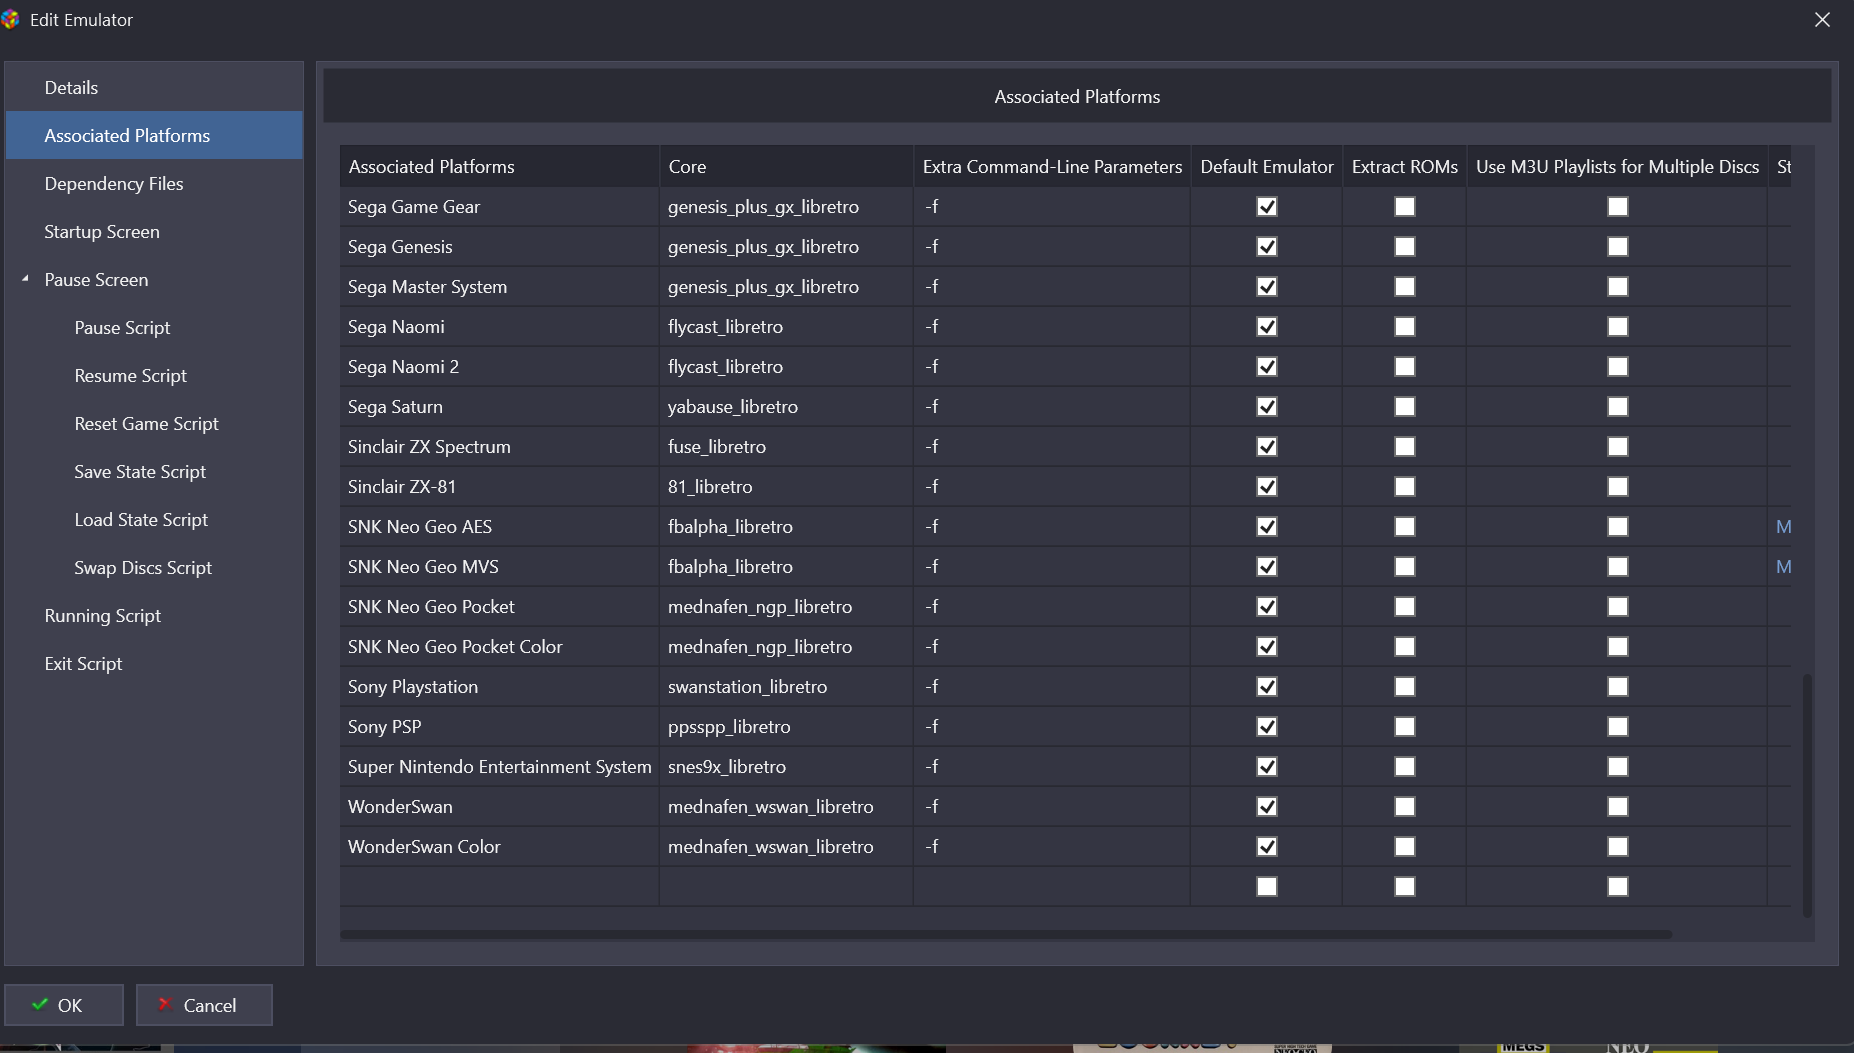The image size is (1854, 1053).
Task: Select the SNK Neo Geo Pocket Color cell
Action: click(x=499, y=646)
